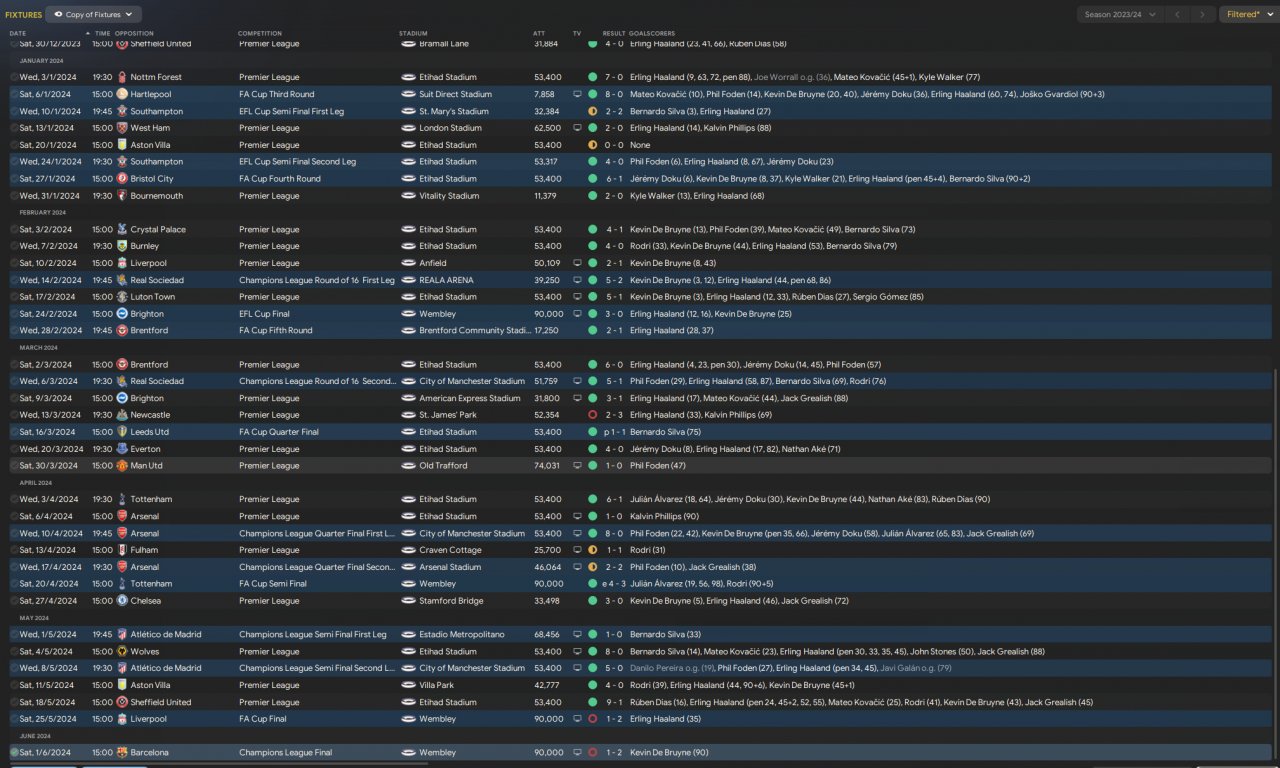Click the stadium icon beside Villa Park
Image resolution: width=1280 pixels, height=768 pixels.
coord(408,686)
